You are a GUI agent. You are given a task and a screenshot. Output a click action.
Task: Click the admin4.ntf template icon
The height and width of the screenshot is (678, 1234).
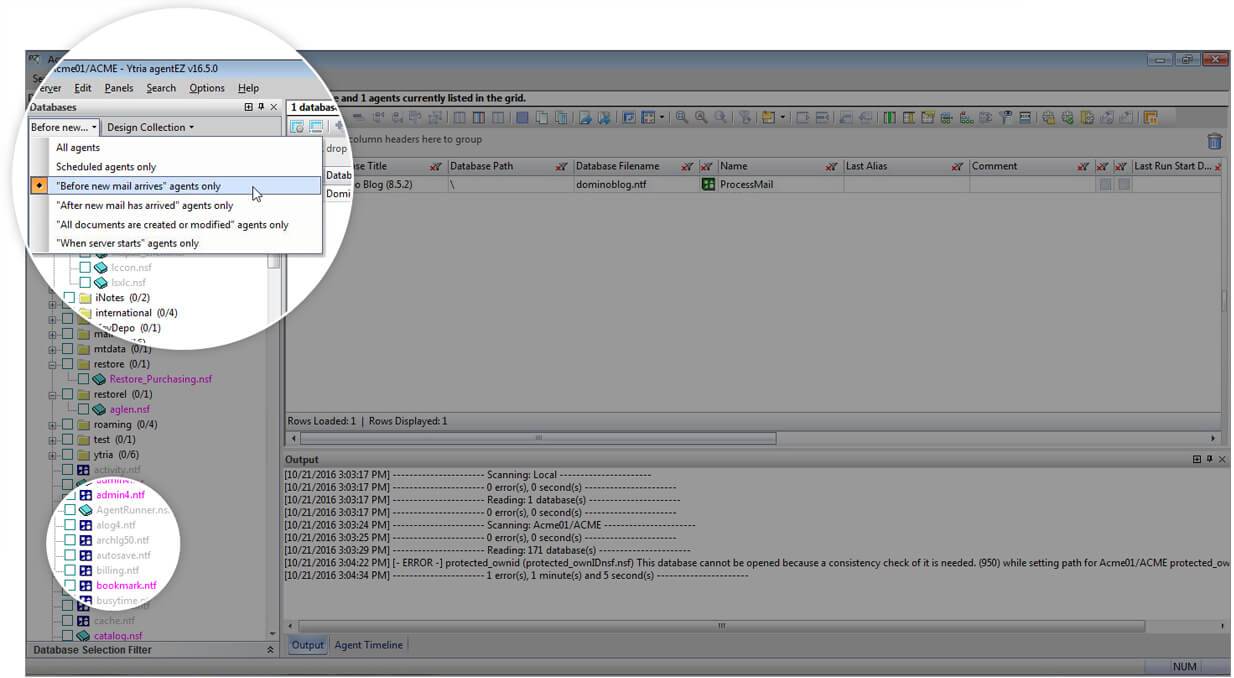pos(85,495)
